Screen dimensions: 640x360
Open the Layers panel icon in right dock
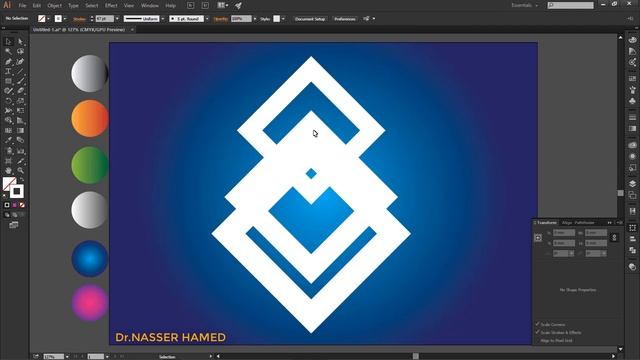632,184
